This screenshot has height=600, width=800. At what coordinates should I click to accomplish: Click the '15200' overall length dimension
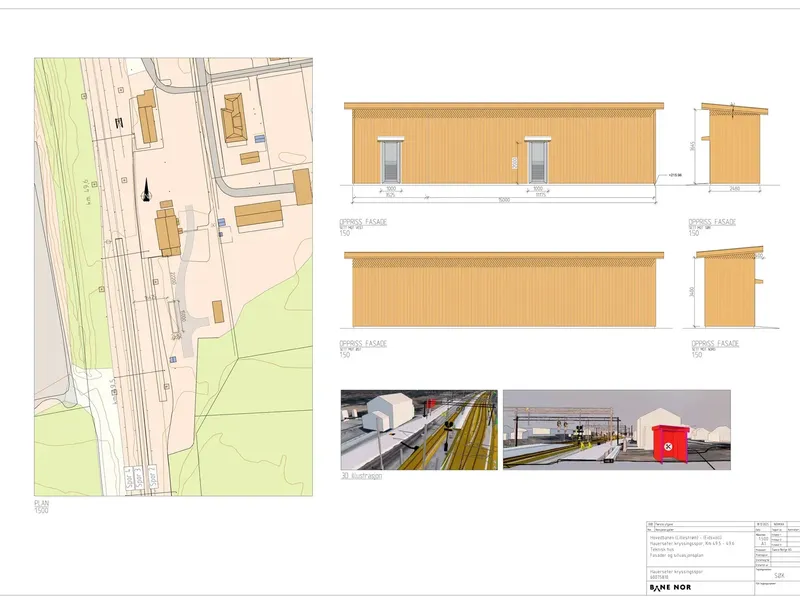tap(504, 200)
